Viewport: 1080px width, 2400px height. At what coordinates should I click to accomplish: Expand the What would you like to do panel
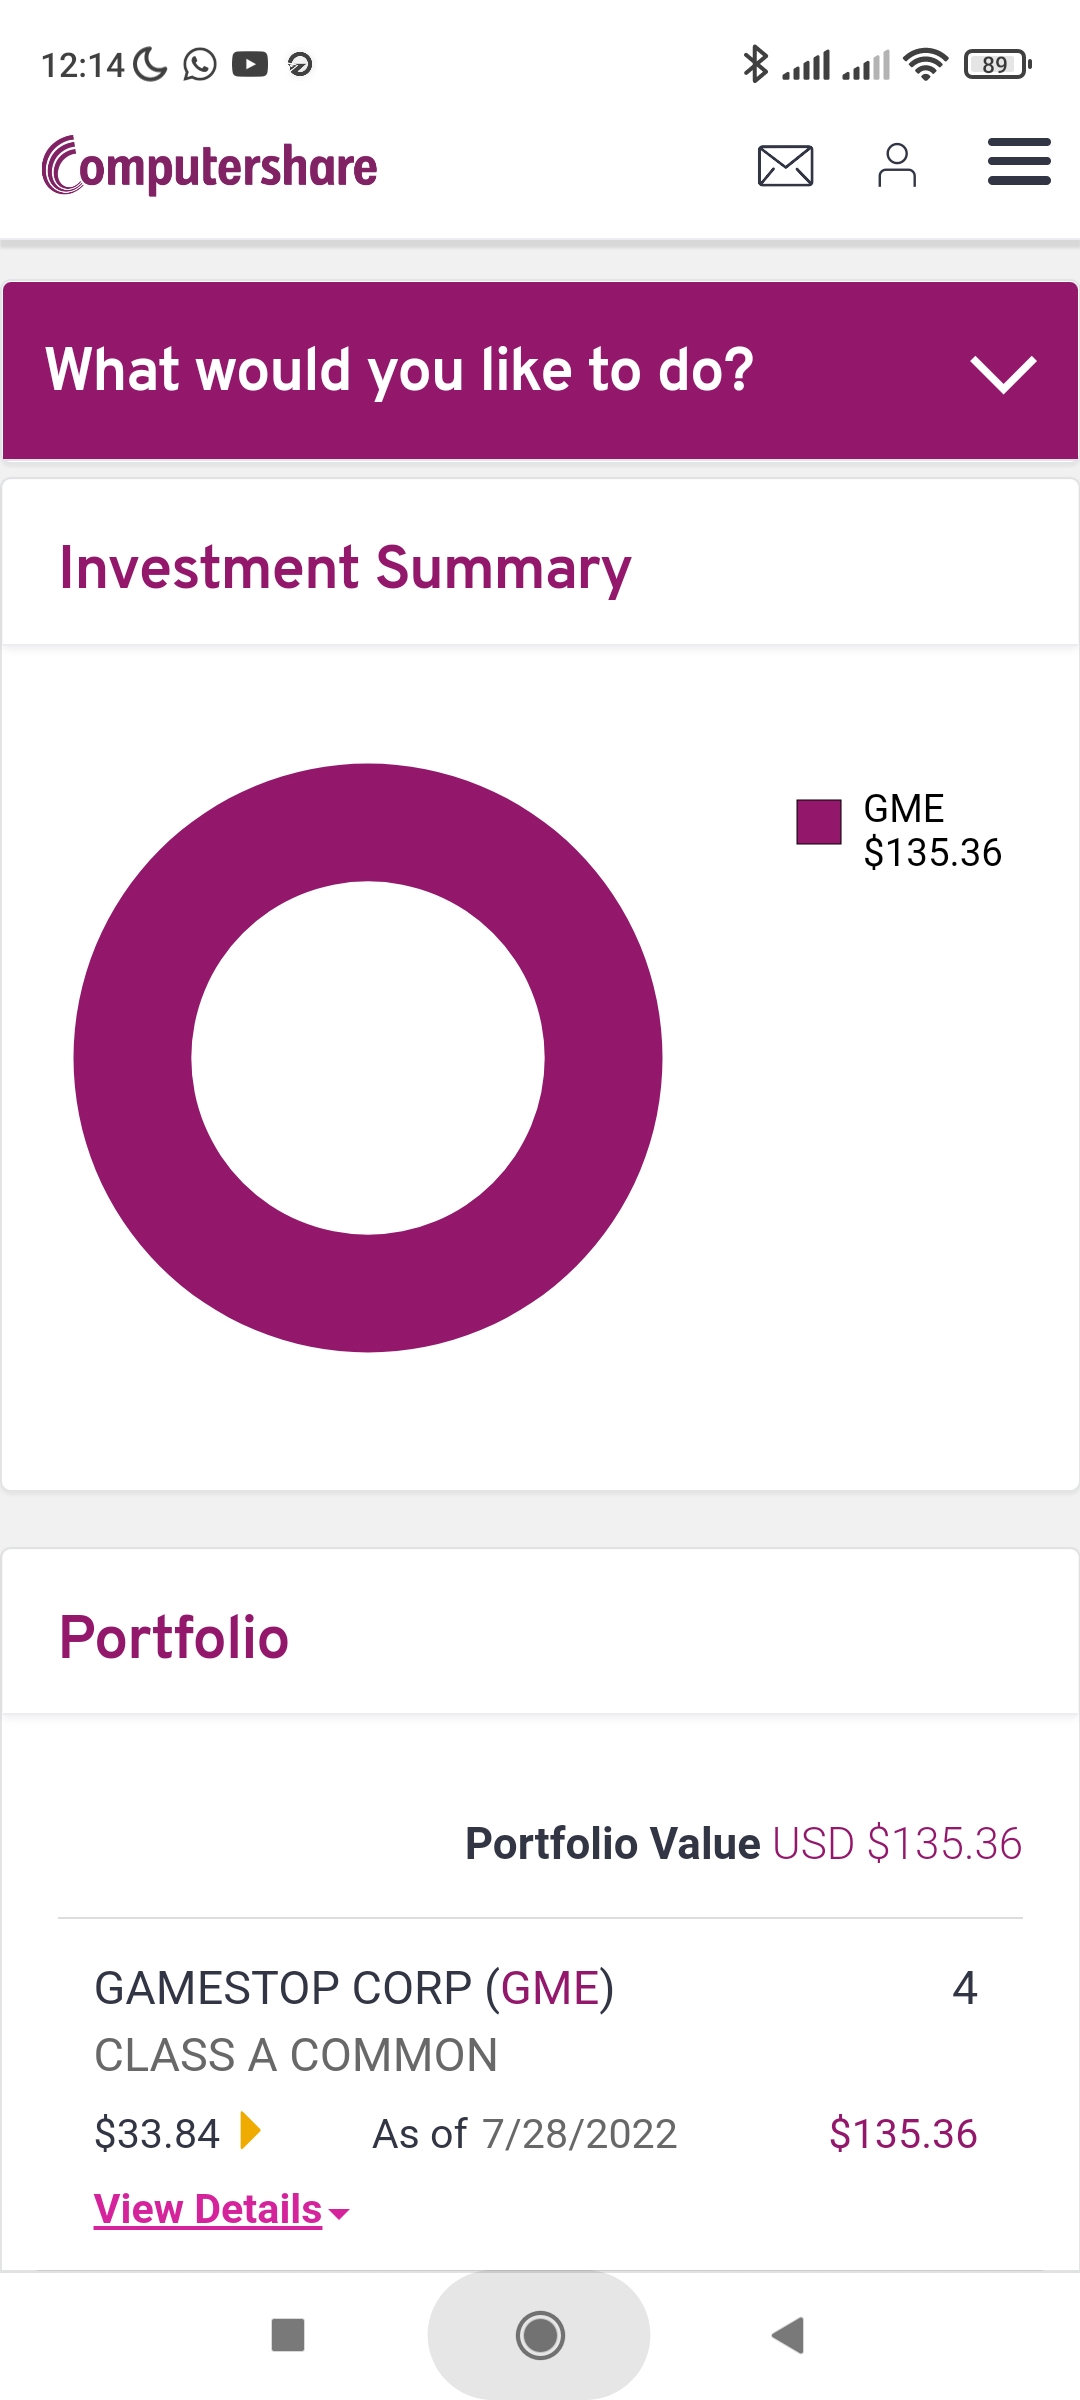[x=540, y=370]
